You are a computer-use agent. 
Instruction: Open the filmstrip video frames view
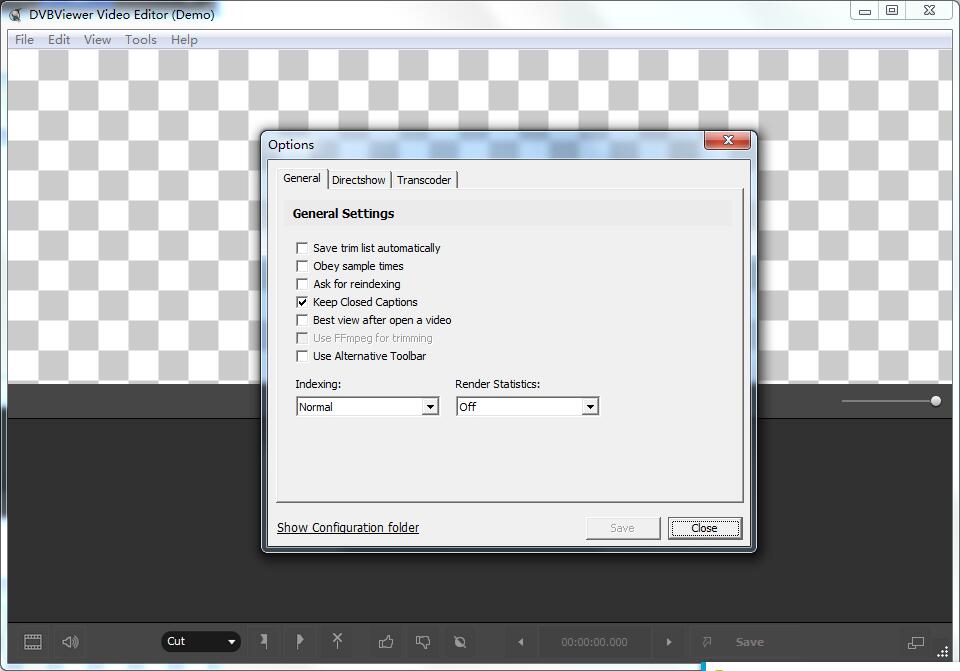(32, 642)
